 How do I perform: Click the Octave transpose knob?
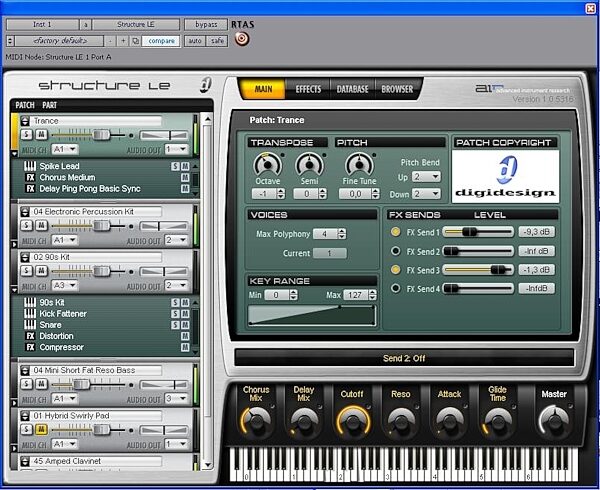pyautogui.click(x=267, y=164)
